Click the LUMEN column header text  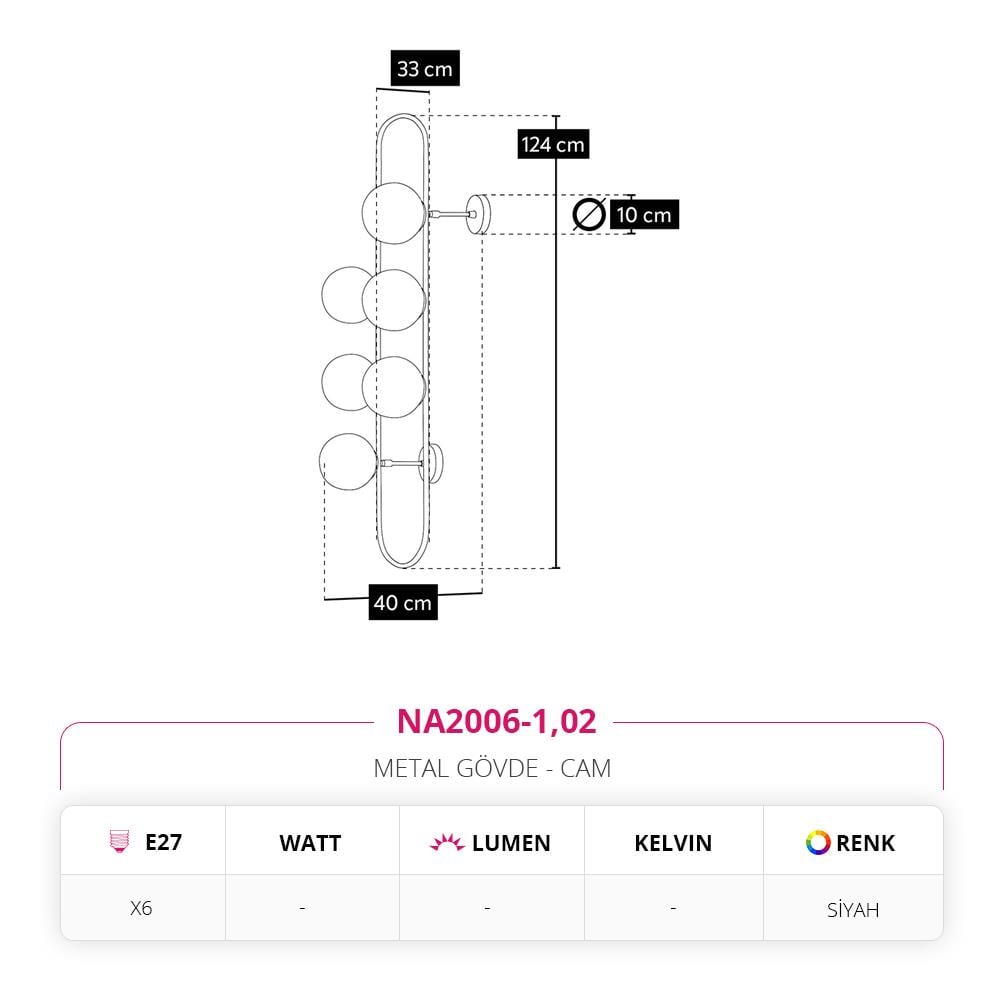pyautogui.click(x=511, y=843)
